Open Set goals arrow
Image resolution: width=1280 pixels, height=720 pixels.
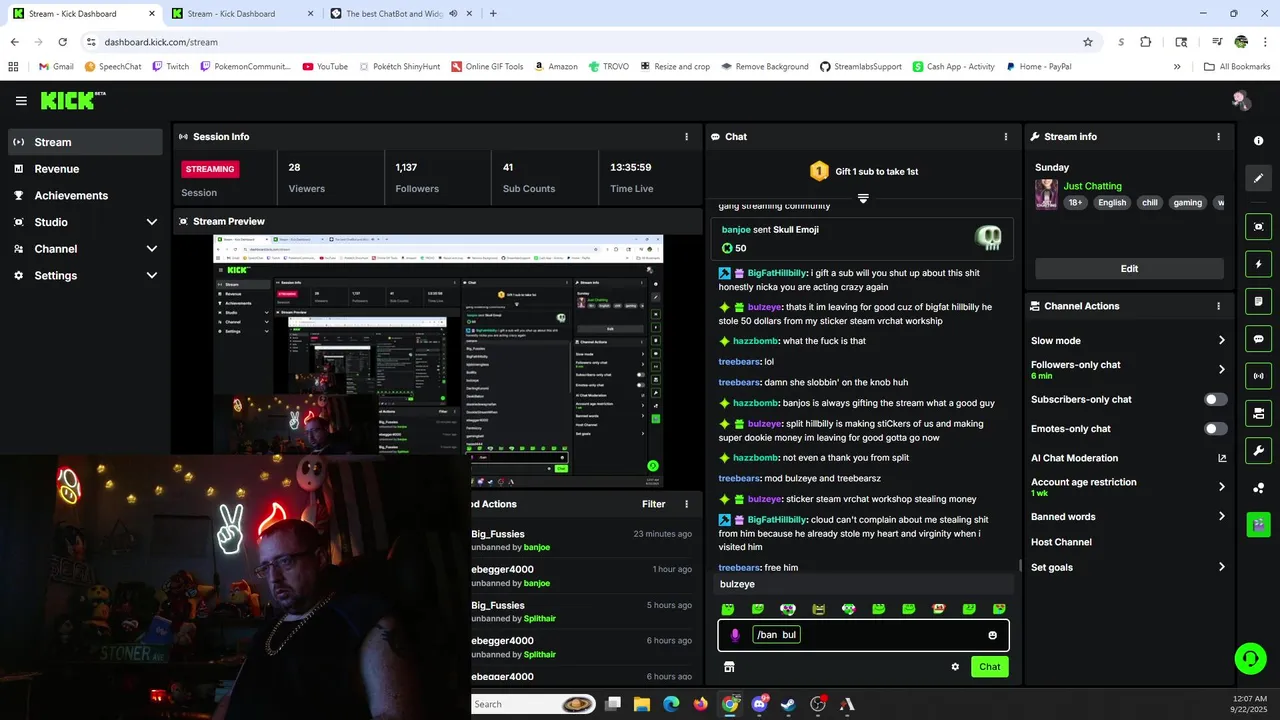coord(1221,567)
